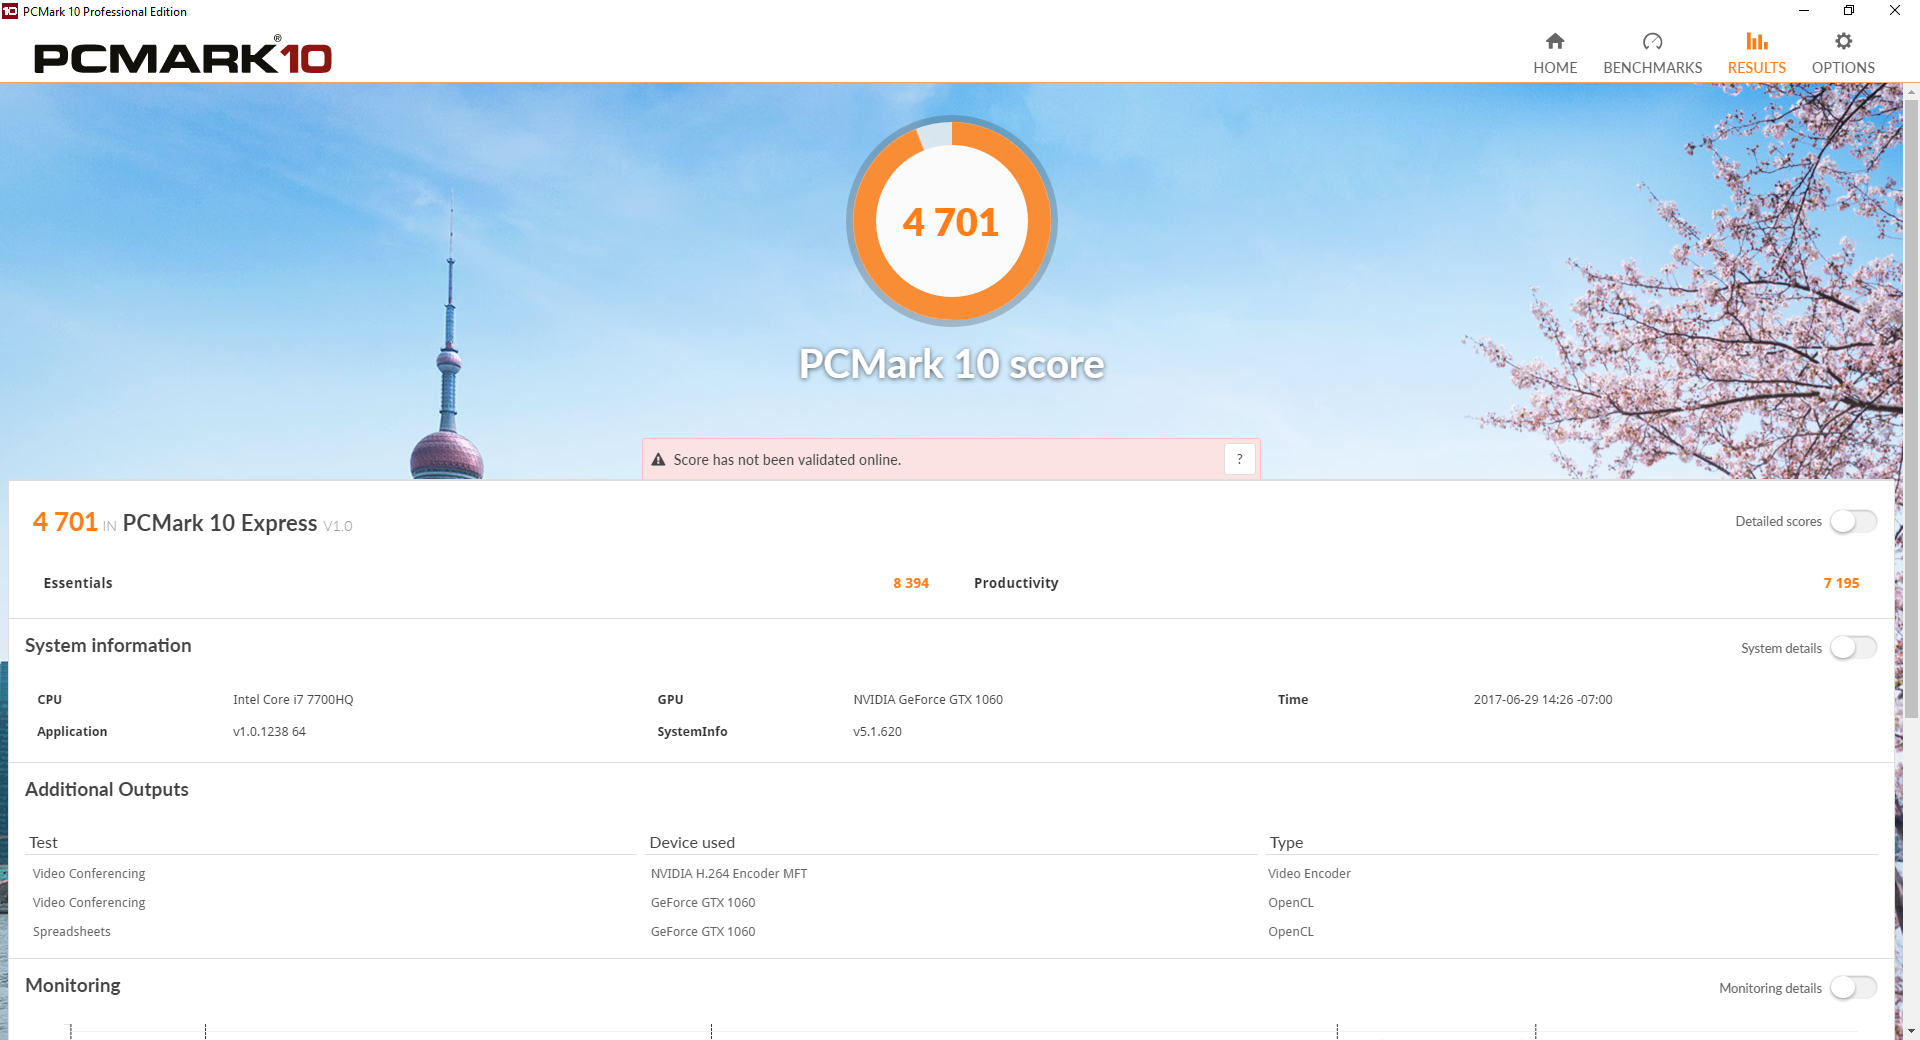Click the Intel Core i7 7700HQ value
Image resolution: width=1920 pixels, height=1040 pixels.
point(293,700)
